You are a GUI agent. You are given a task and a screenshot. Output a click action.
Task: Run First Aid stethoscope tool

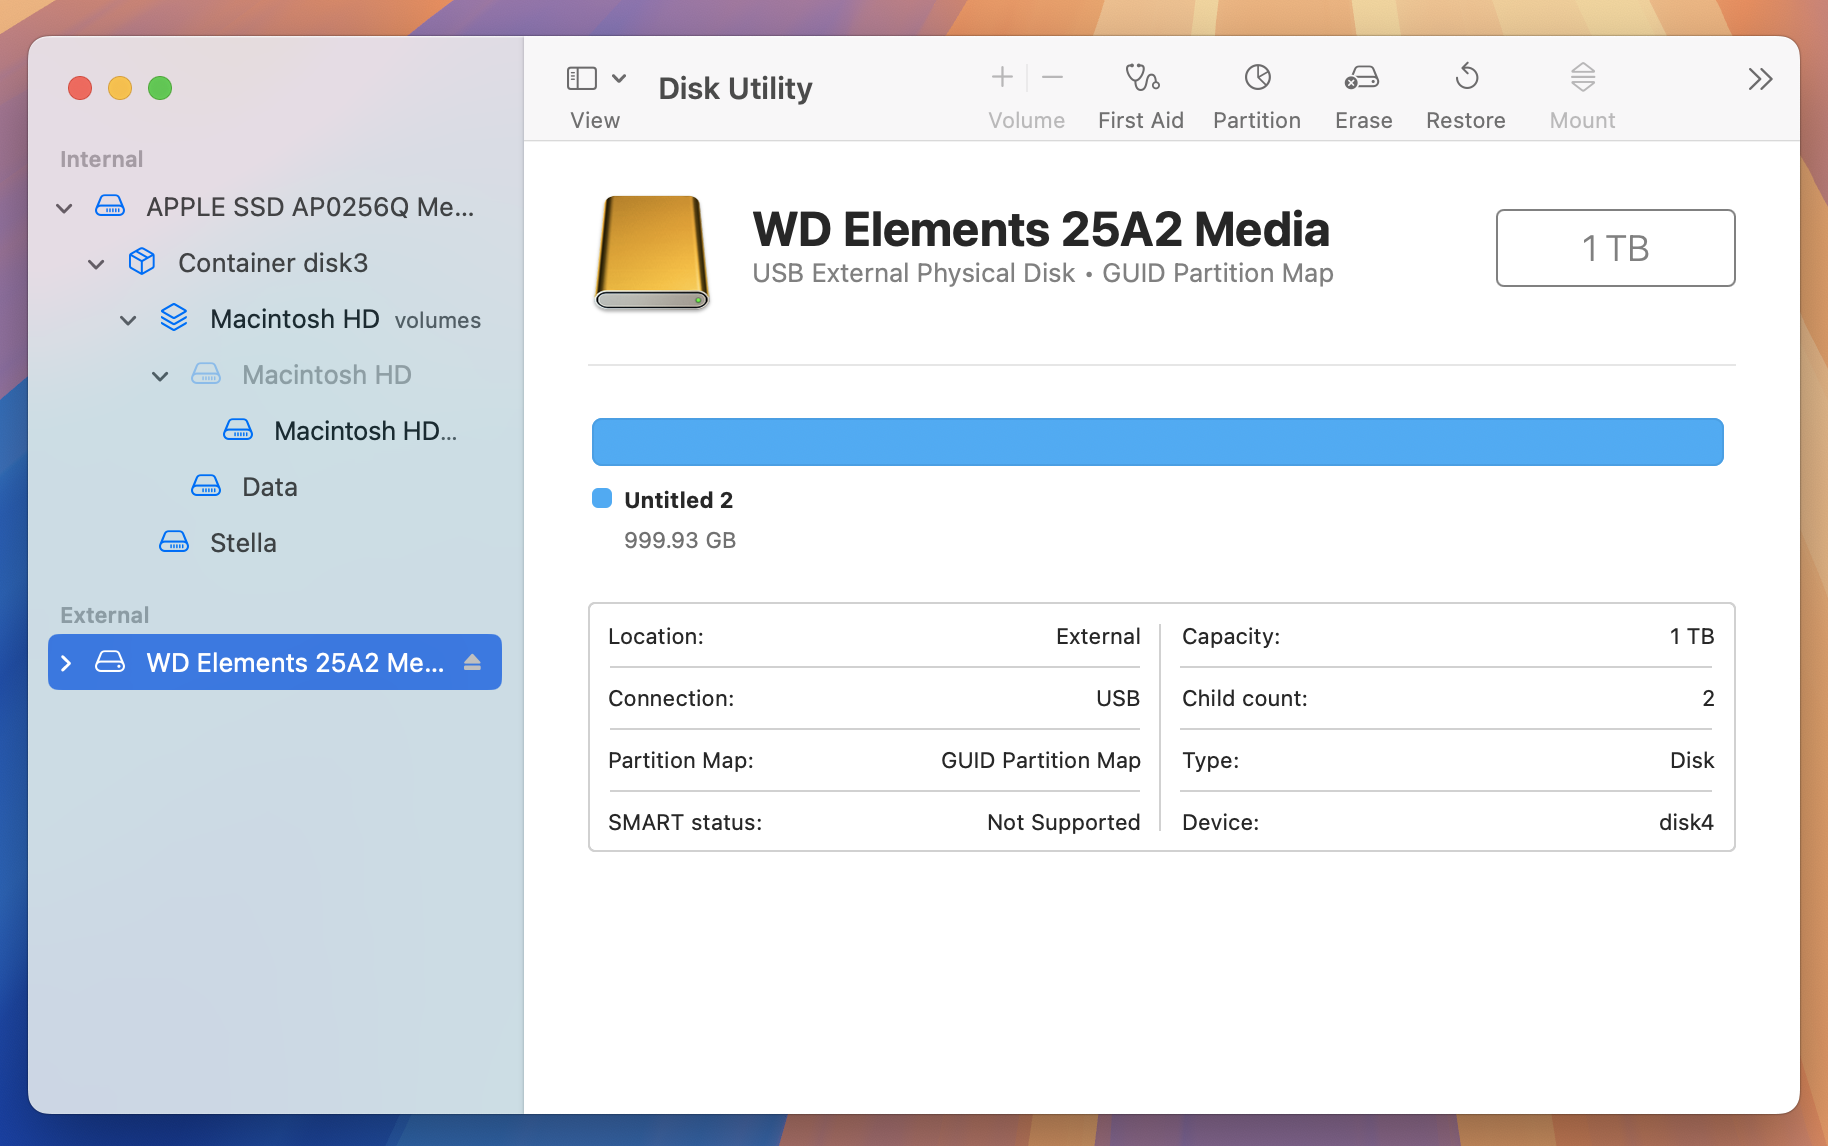[x=1141, y=77]
